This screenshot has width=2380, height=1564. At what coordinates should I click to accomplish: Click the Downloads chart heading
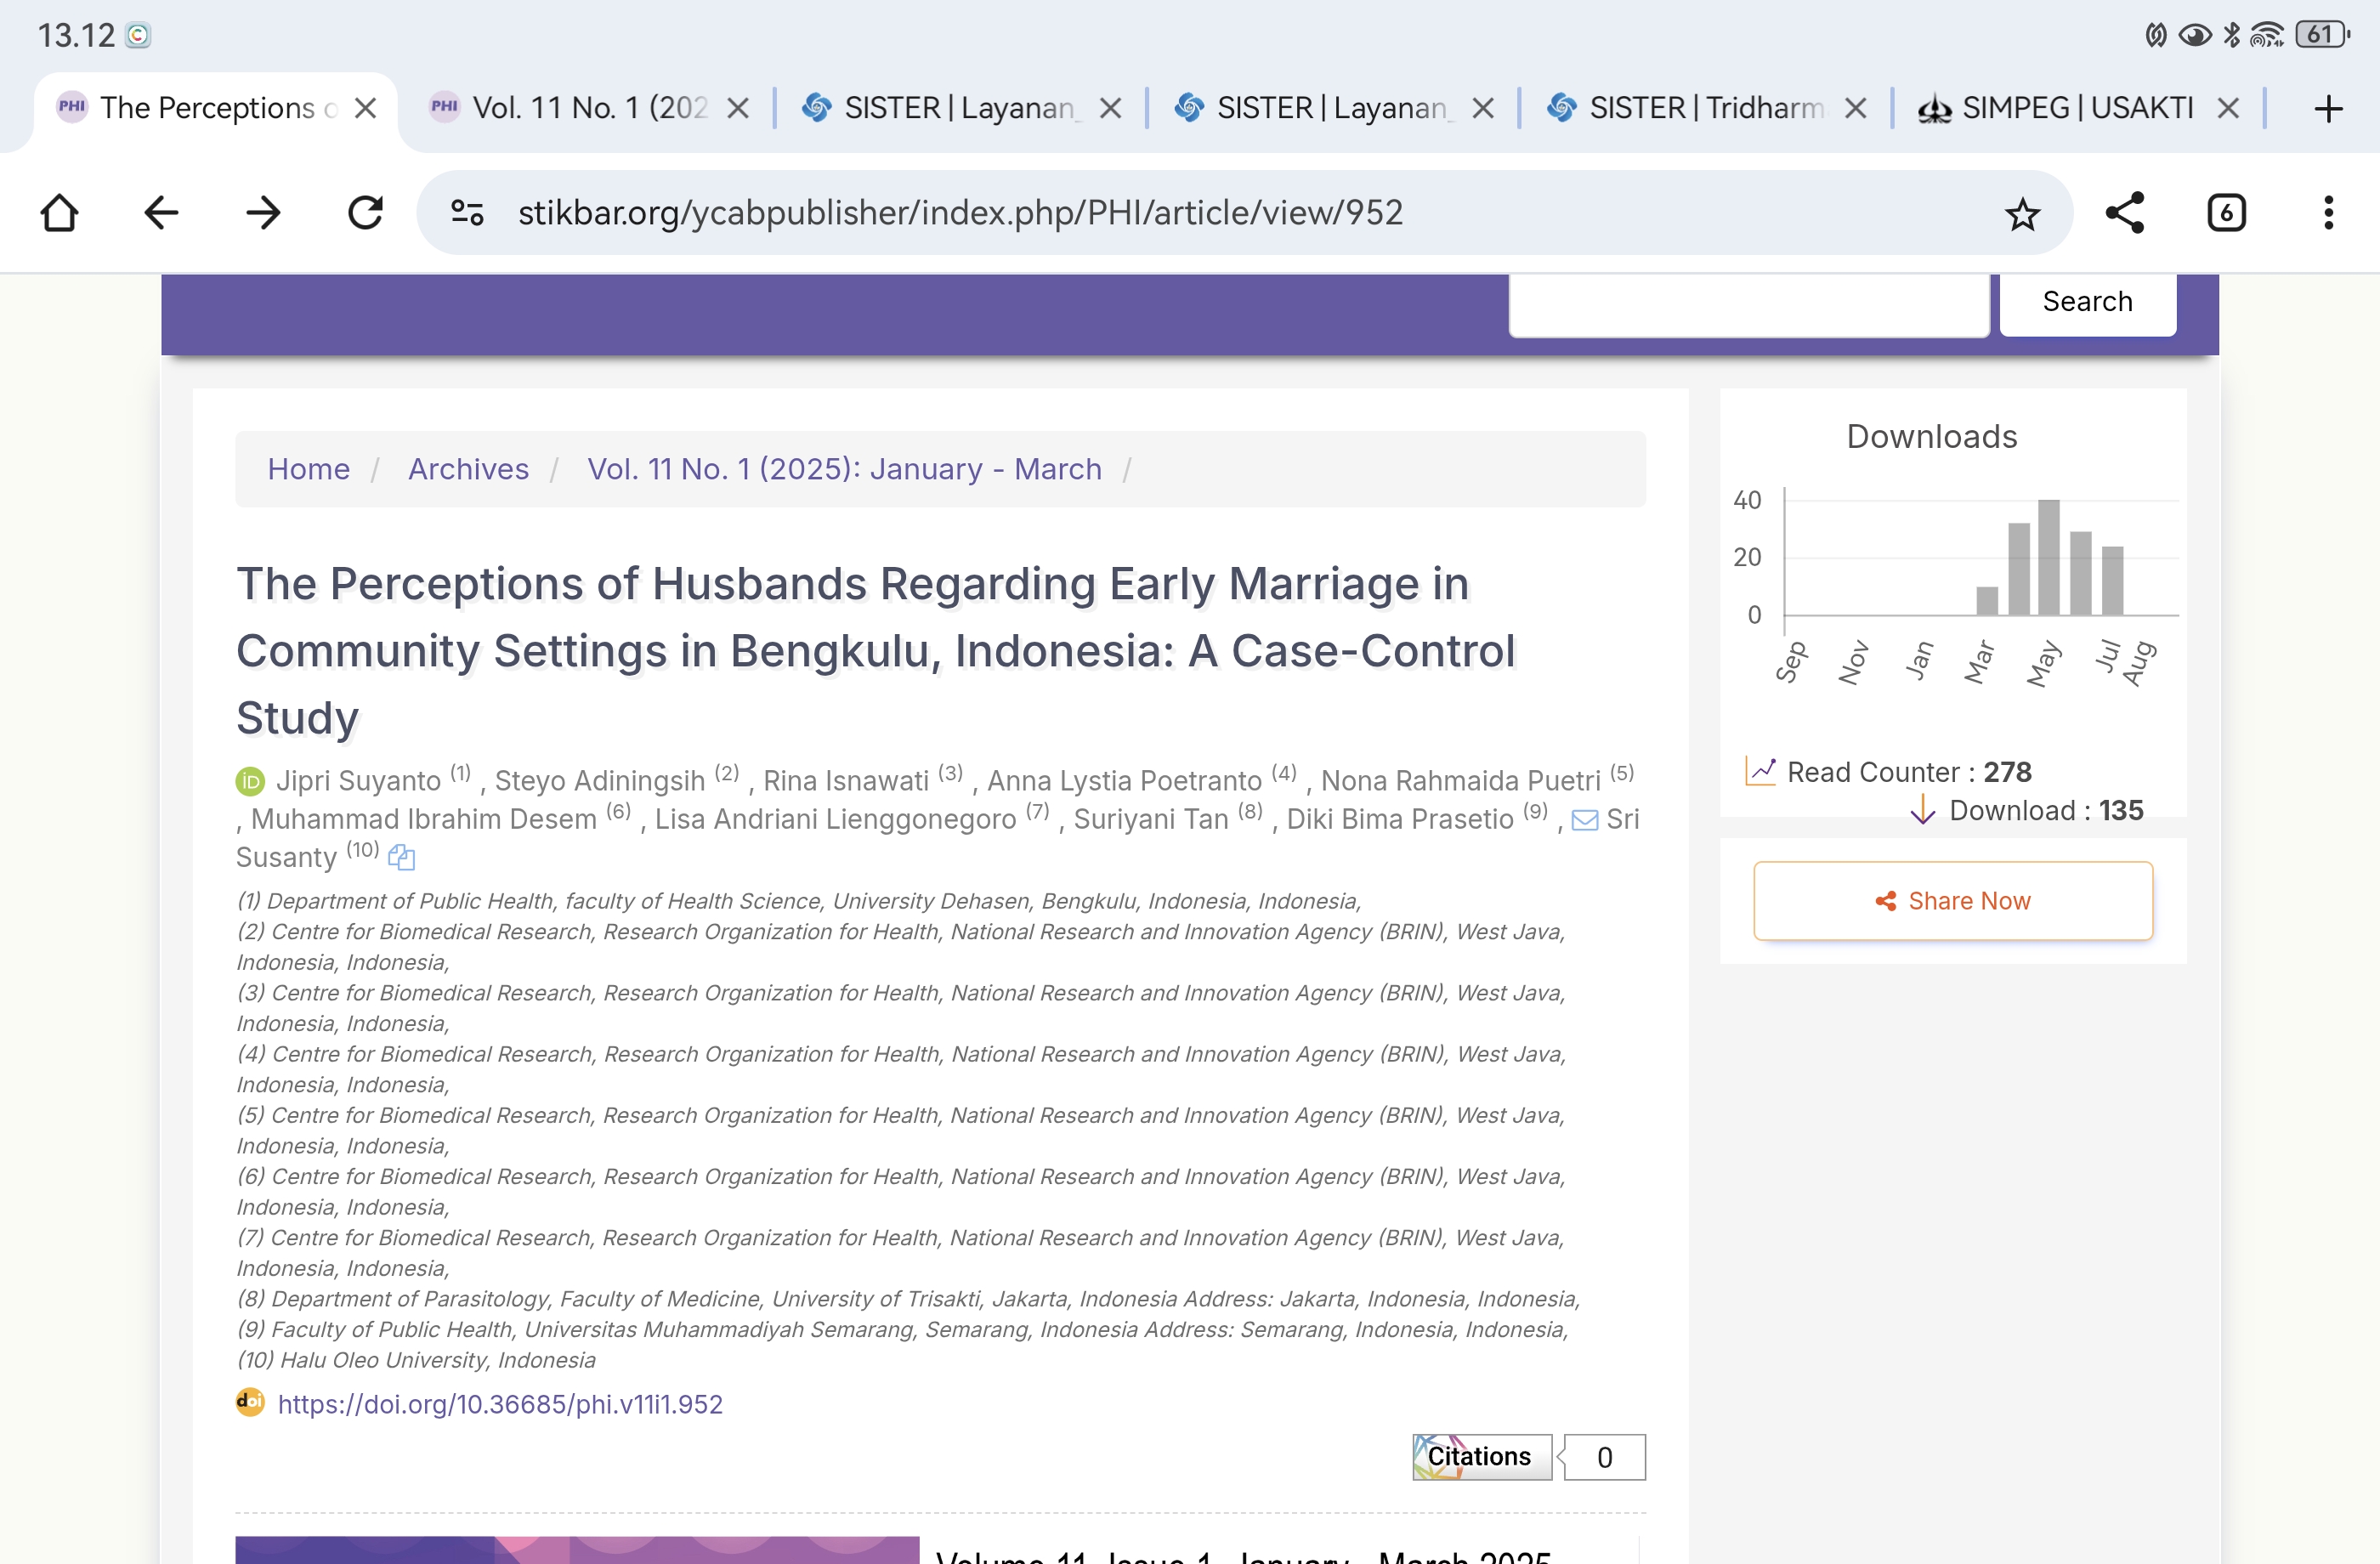[1931, 437]
